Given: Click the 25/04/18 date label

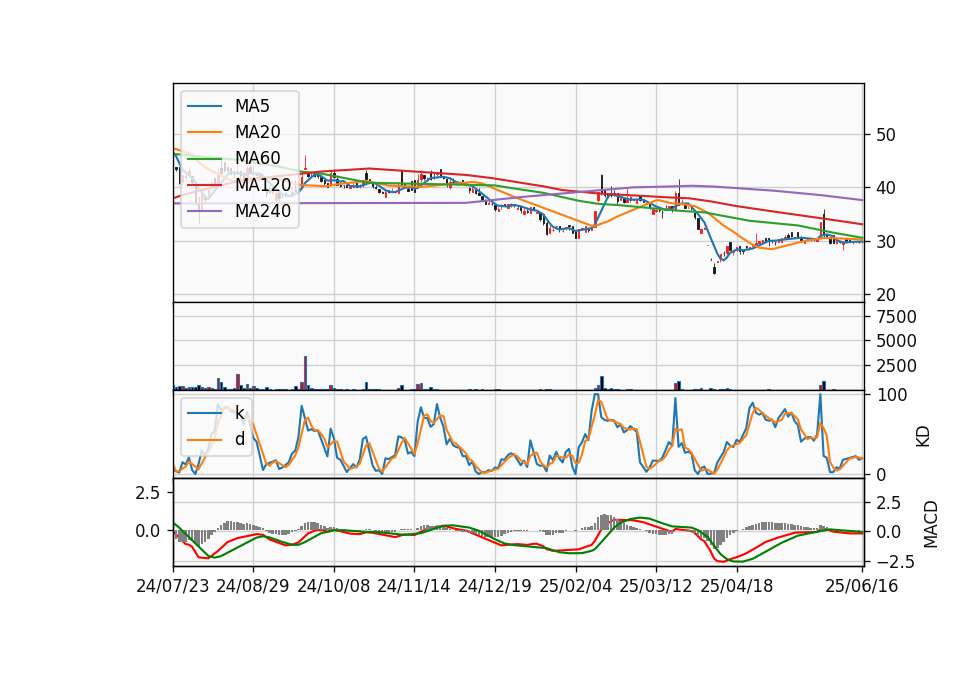Looking at the screenshot, I should [737, 586].
